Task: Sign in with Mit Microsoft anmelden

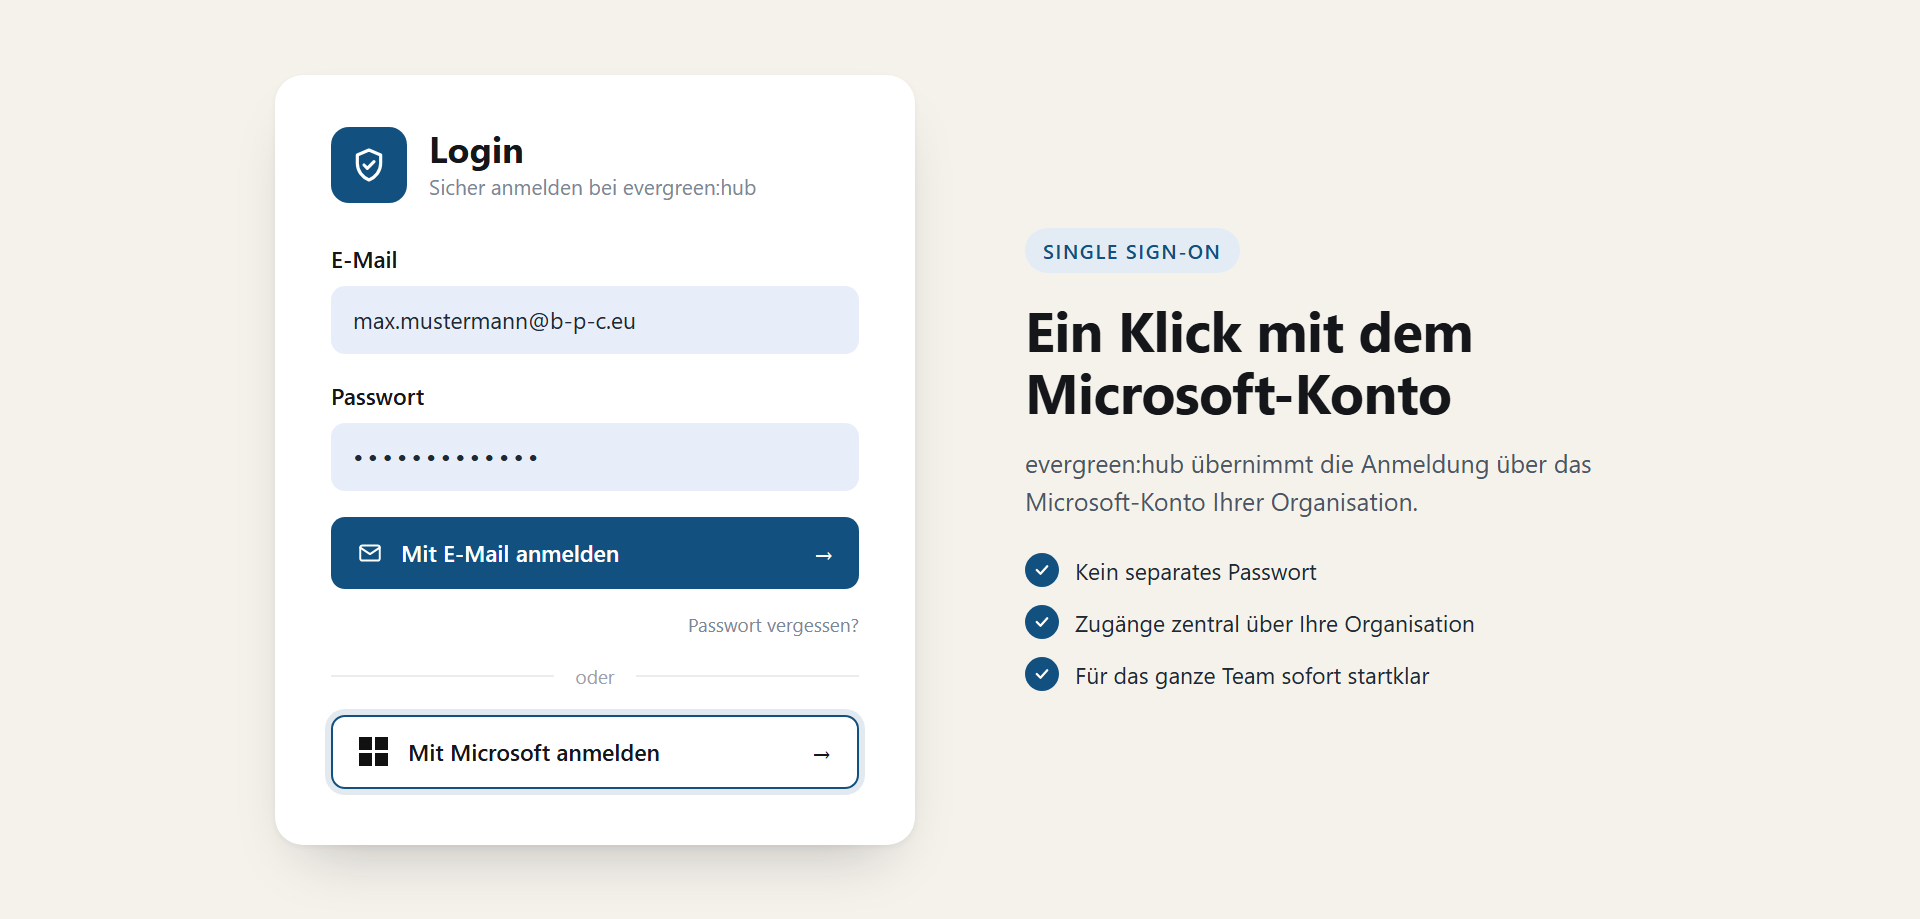Action: 595,752
